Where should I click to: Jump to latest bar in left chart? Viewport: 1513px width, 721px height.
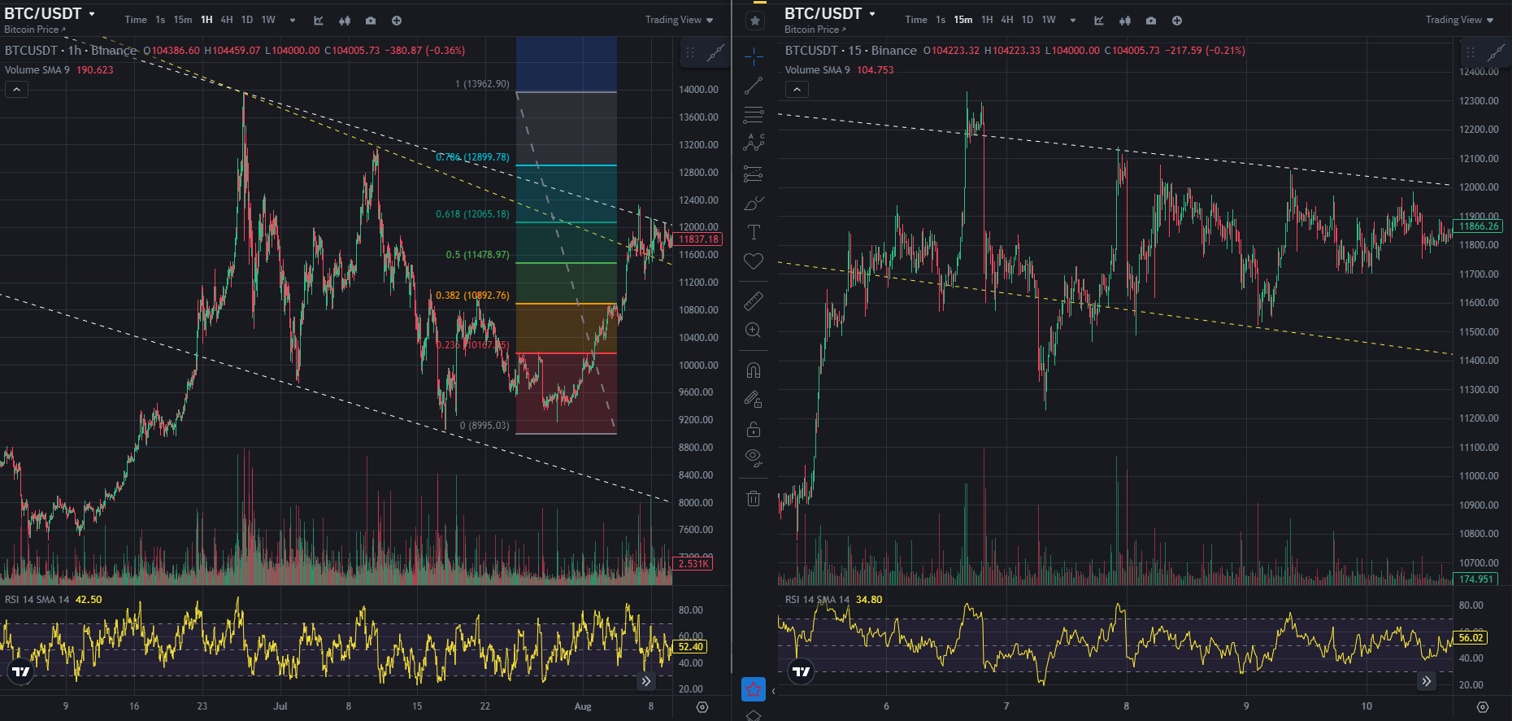[646, 681]
